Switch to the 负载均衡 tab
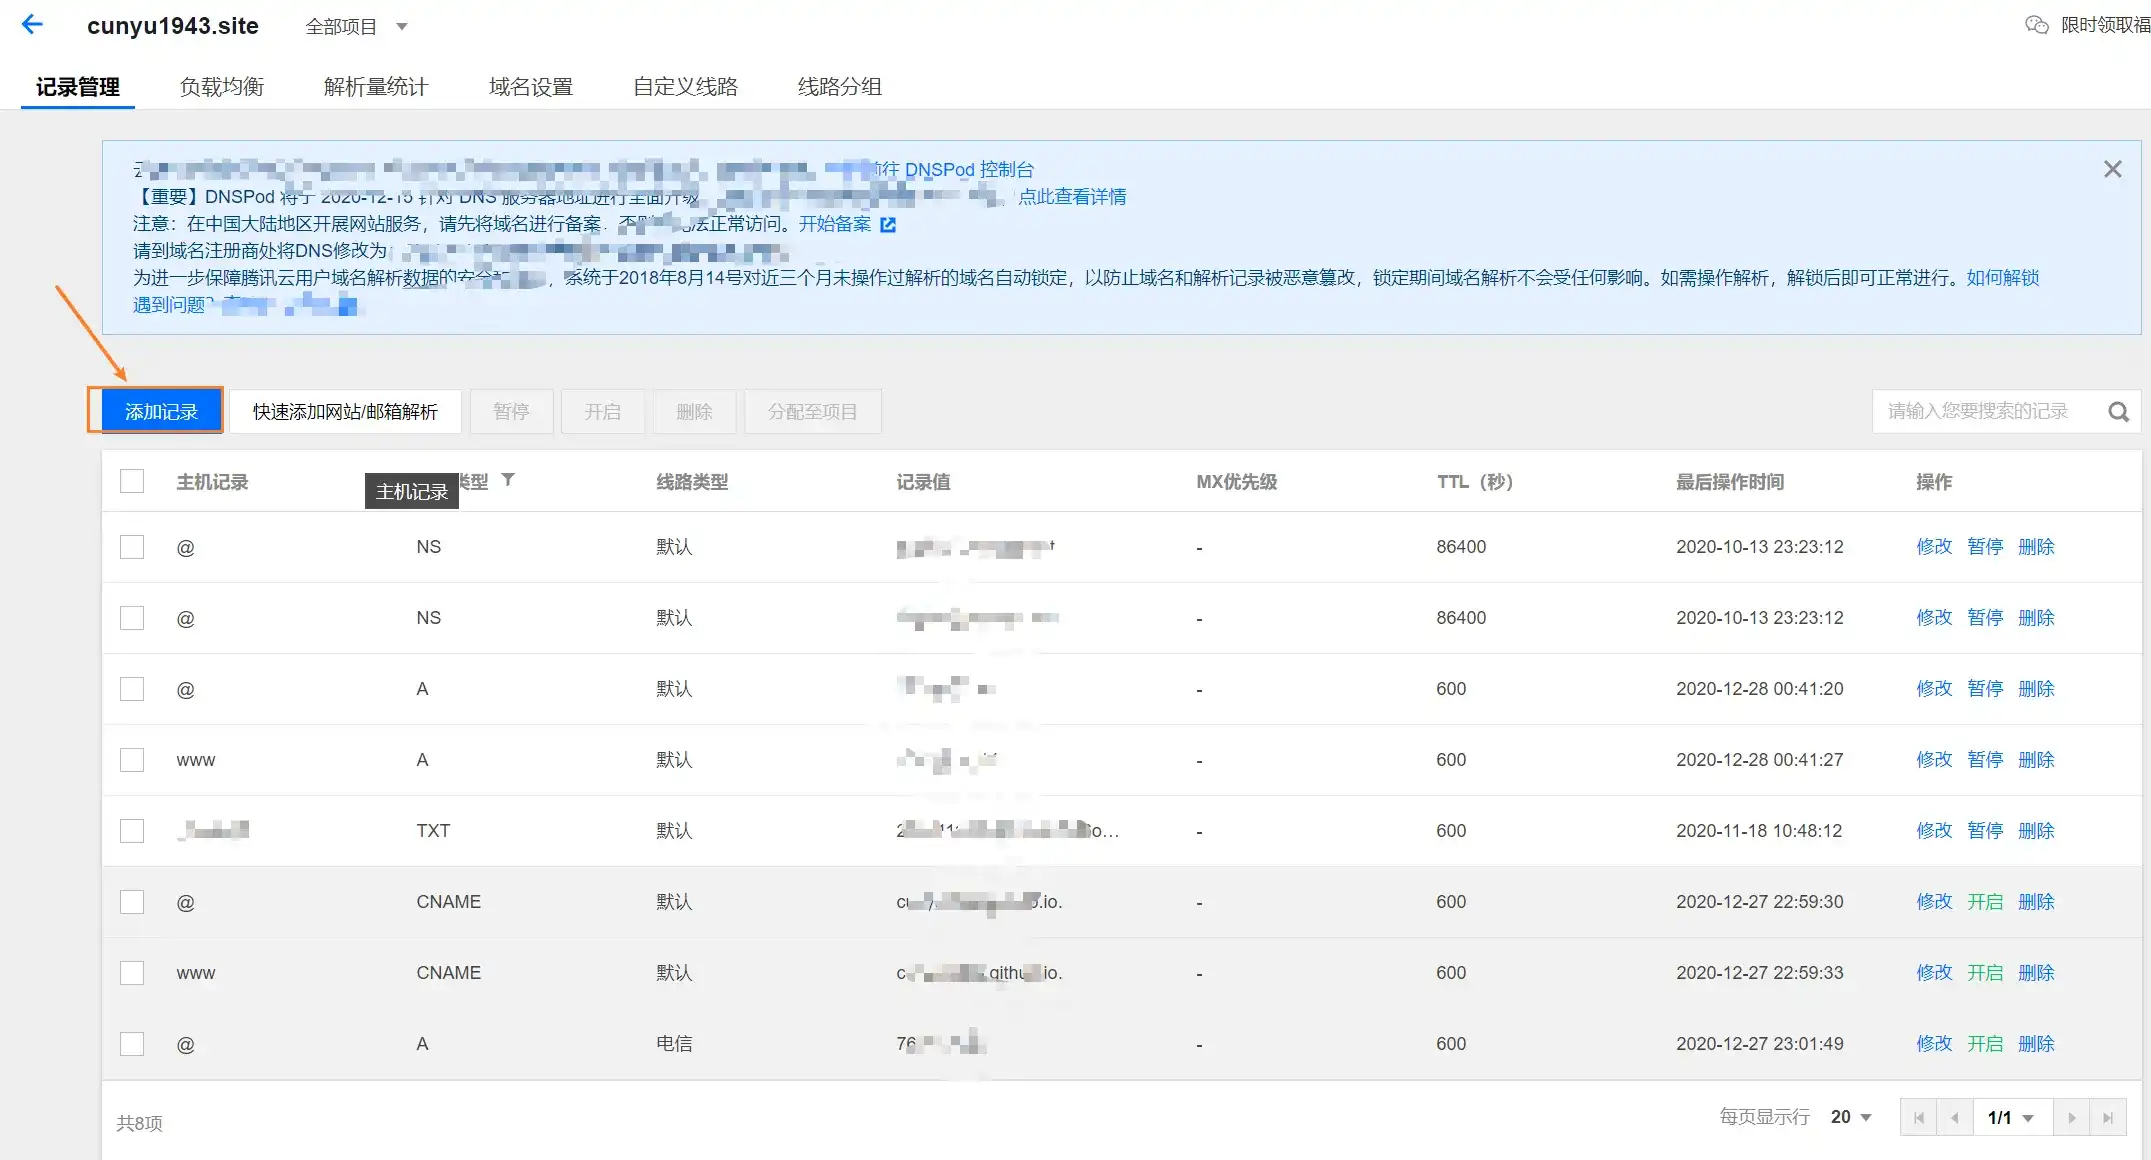The height and width of the screenshot is (1160, 2151). point(222,87)
